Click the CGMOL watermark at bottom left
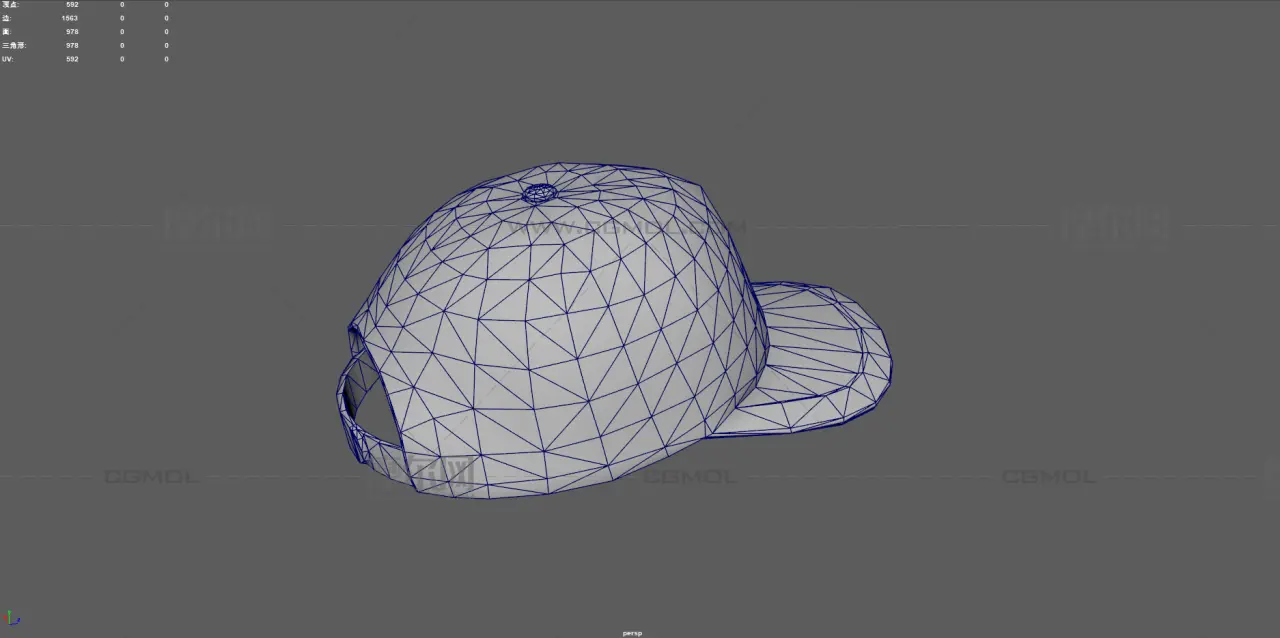The image size is (1280, 638). (x=150, y=477)
